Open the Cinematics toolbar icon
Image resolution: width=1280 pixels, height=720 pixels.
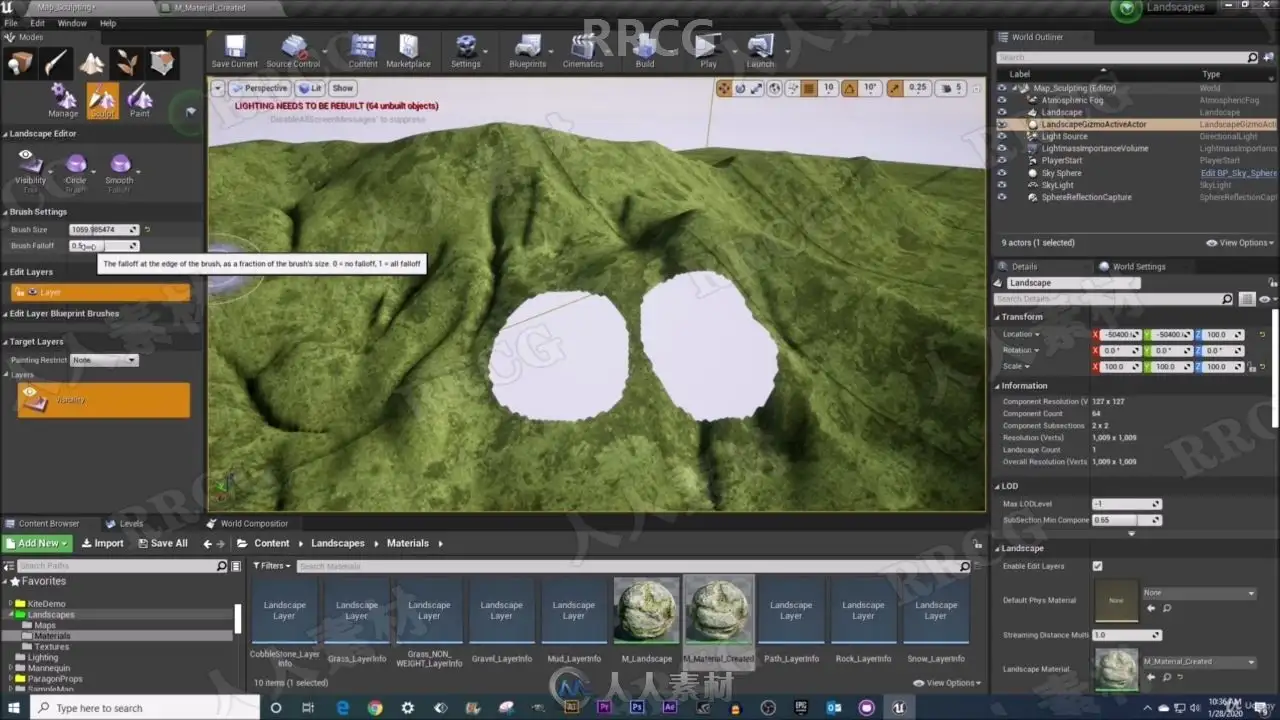coord(582,48)
